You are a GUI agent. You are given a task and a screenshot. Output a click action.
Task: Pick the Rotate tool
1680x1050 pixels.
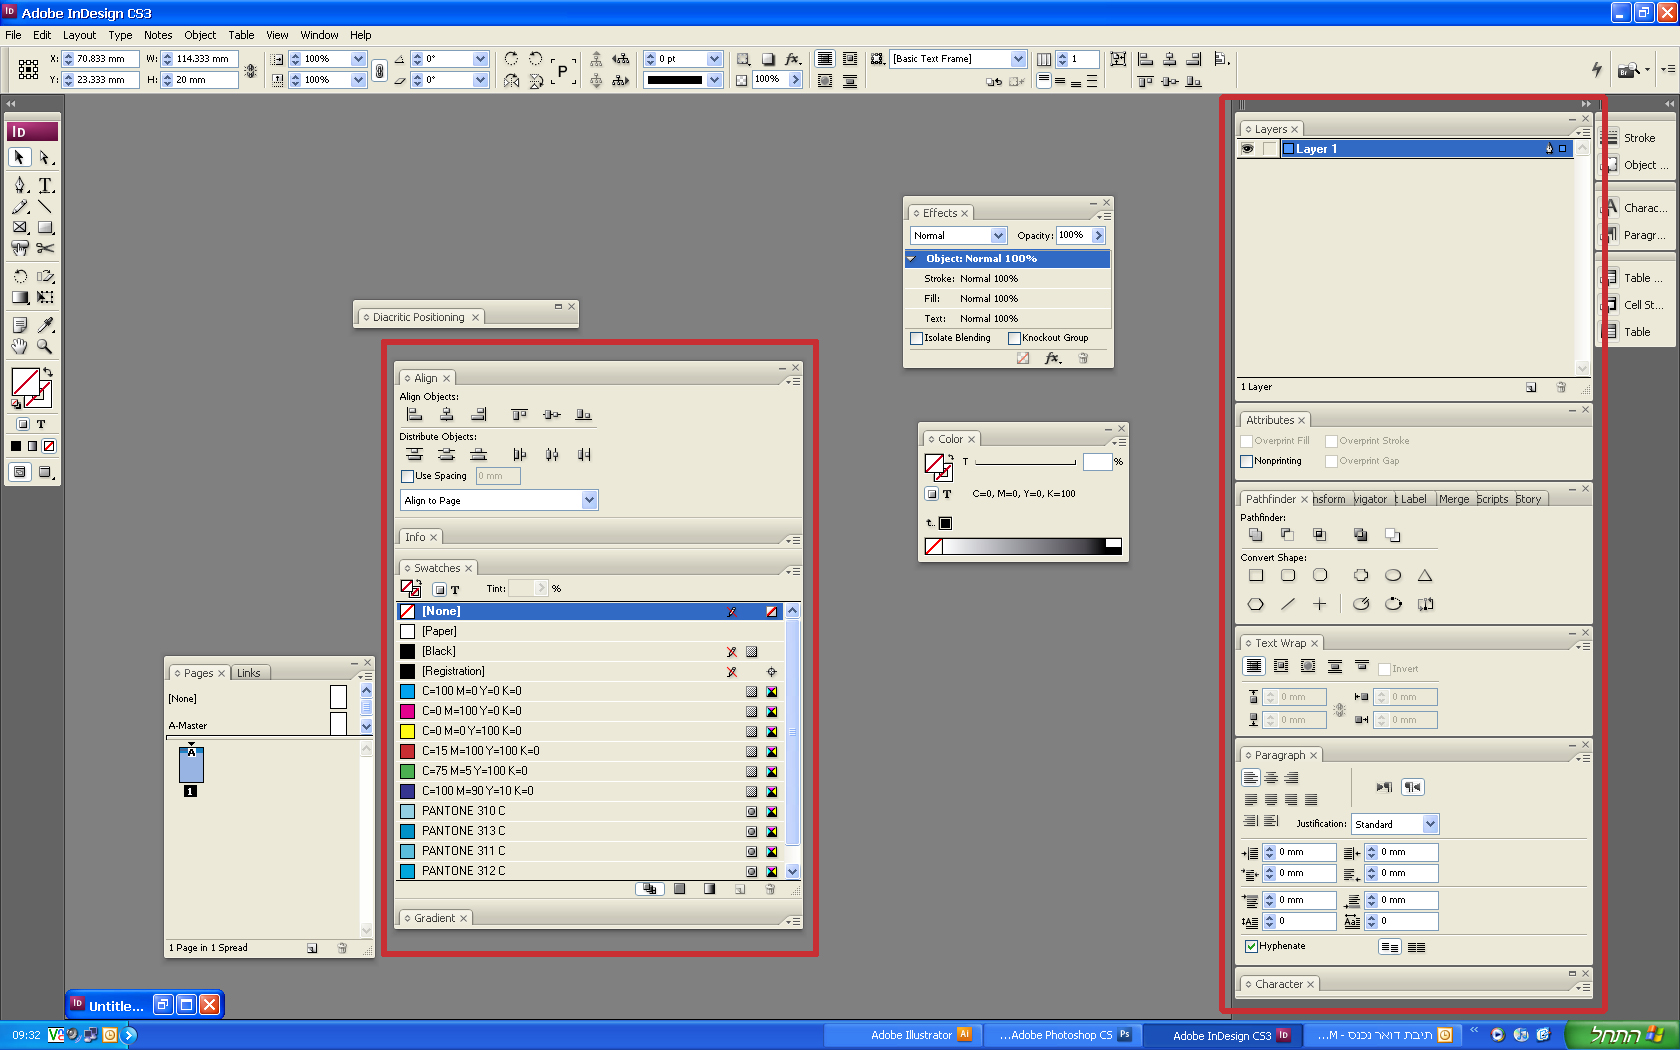tap(19, 276)
